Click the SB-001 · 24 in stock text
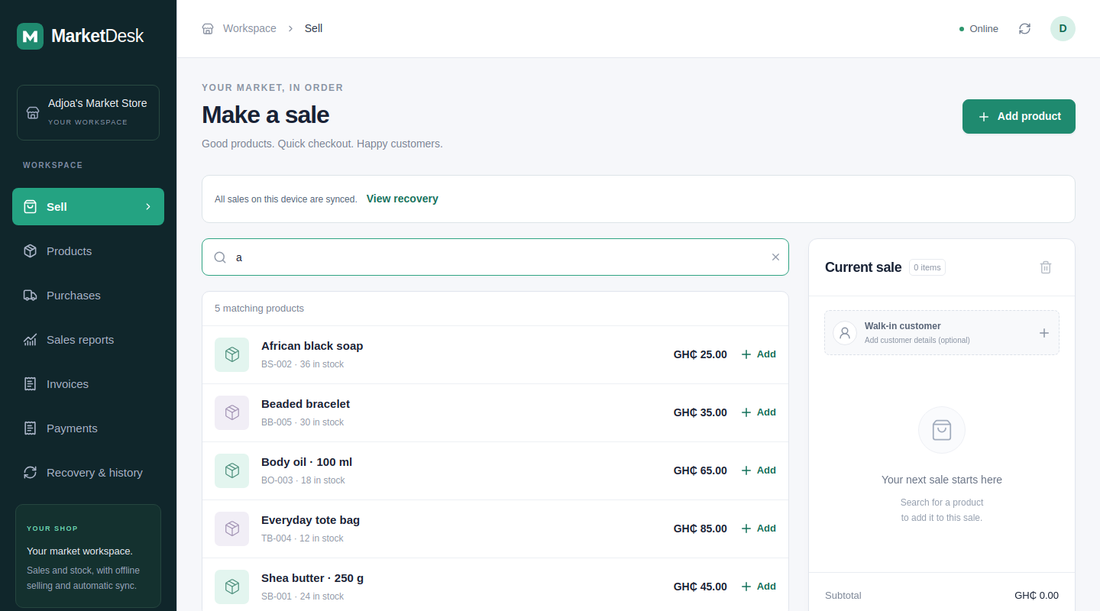Screen dimensions: 1100x611 tap(302, 596)
